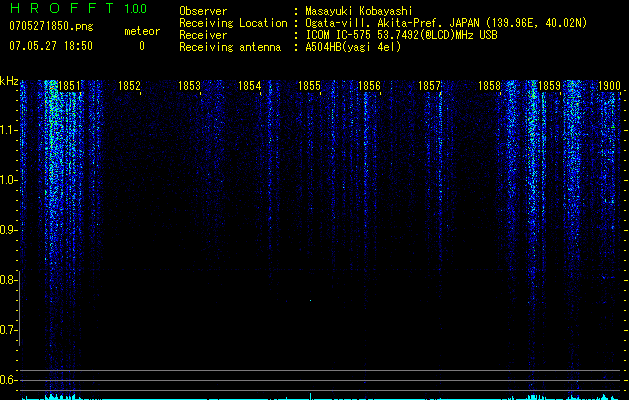The height and width of the screenshot is (400, 629).
Task: Click the 1857 time marker
Action: coord(429,86)
